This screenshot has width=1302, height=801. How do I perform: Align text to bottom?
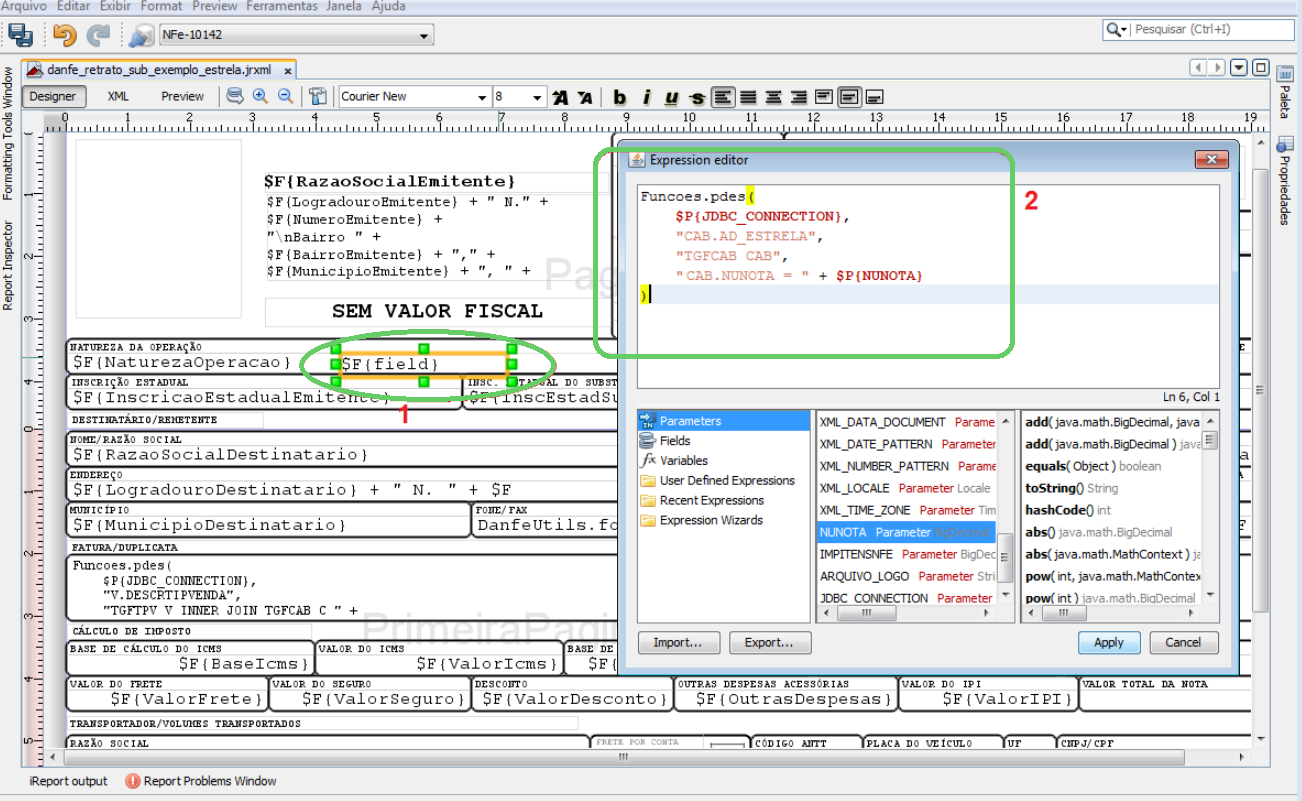point(874,97)
